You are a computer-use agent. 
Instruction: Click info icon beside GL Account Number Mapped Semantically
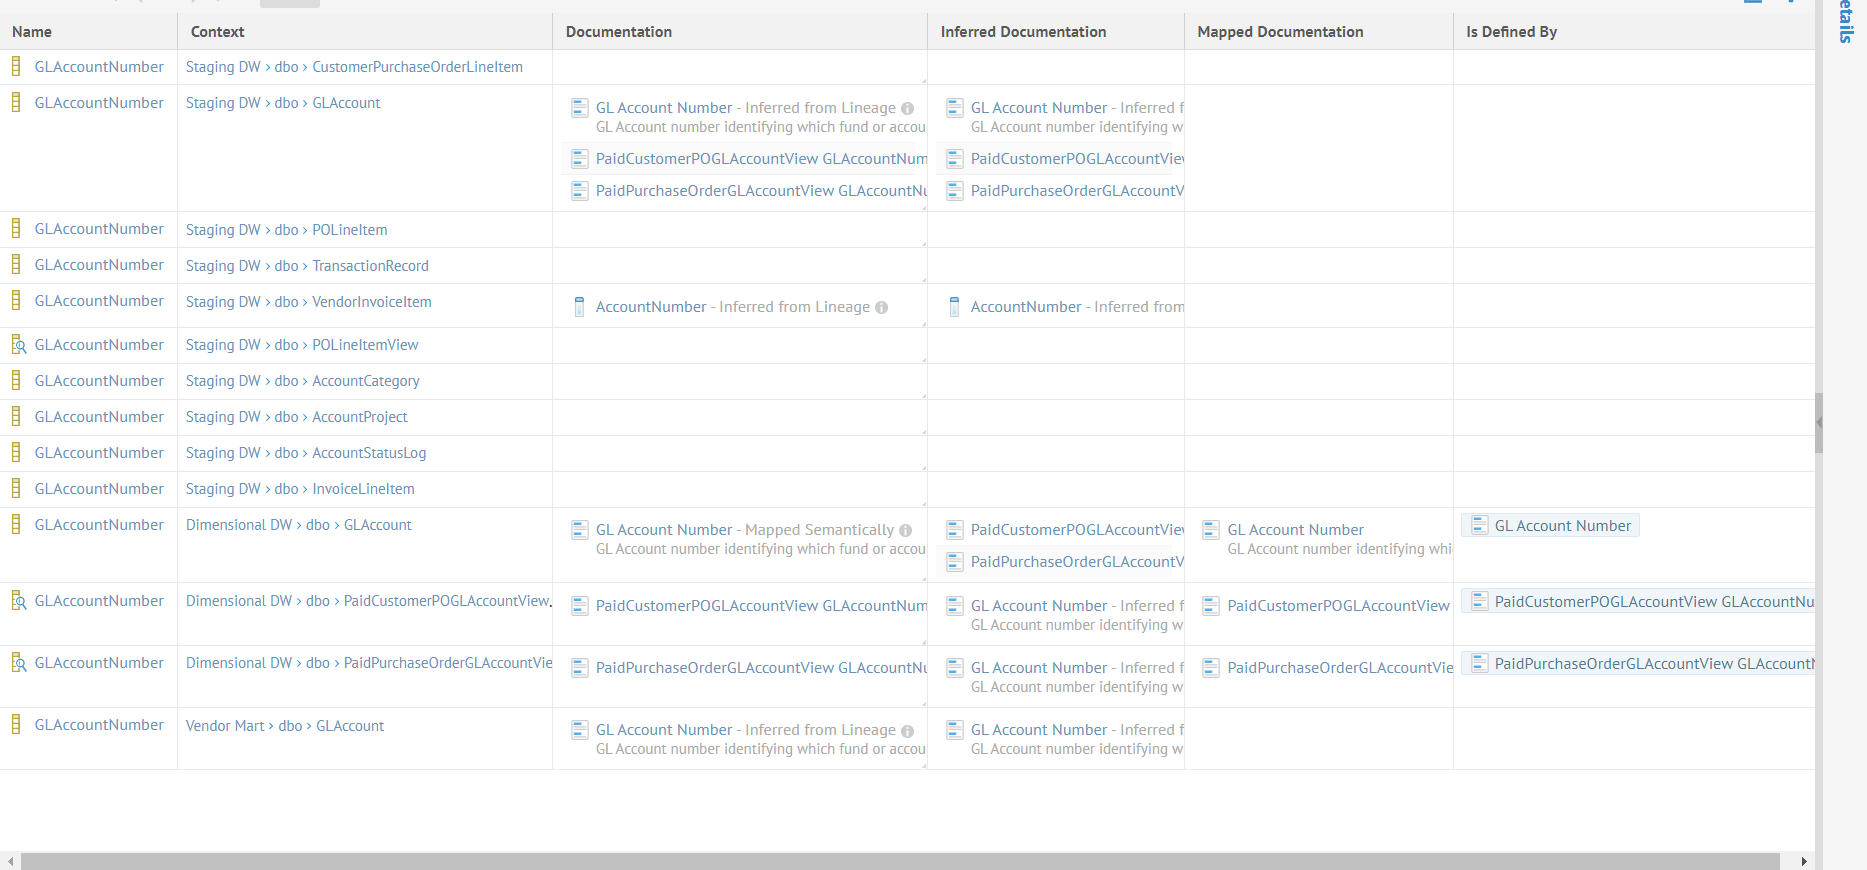[x=905, y=531]
